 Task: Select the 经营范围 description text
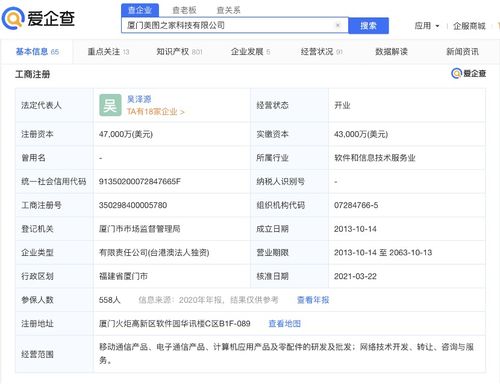pyautogui.click(x=286, y=354)
